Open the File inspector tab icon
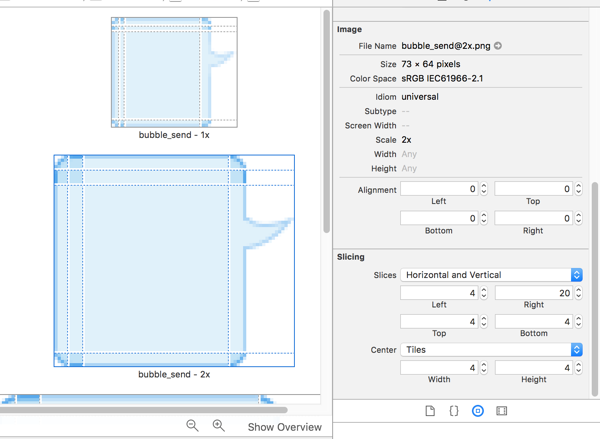600x439 pixels. coord(430,411)
